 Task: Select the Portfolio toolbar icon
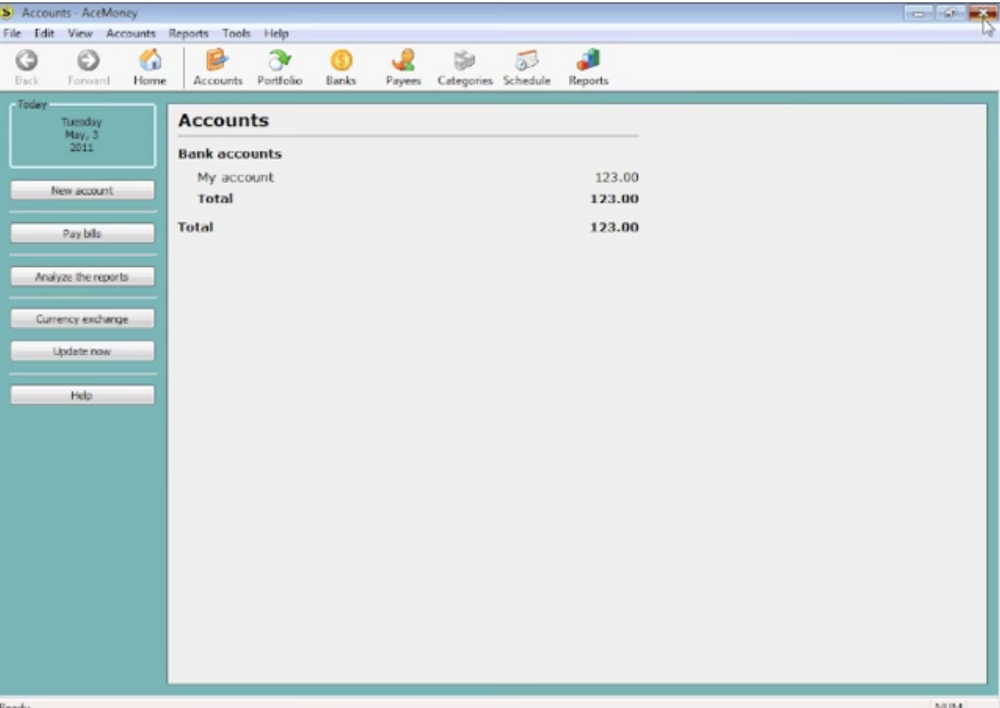pos(280,66)
